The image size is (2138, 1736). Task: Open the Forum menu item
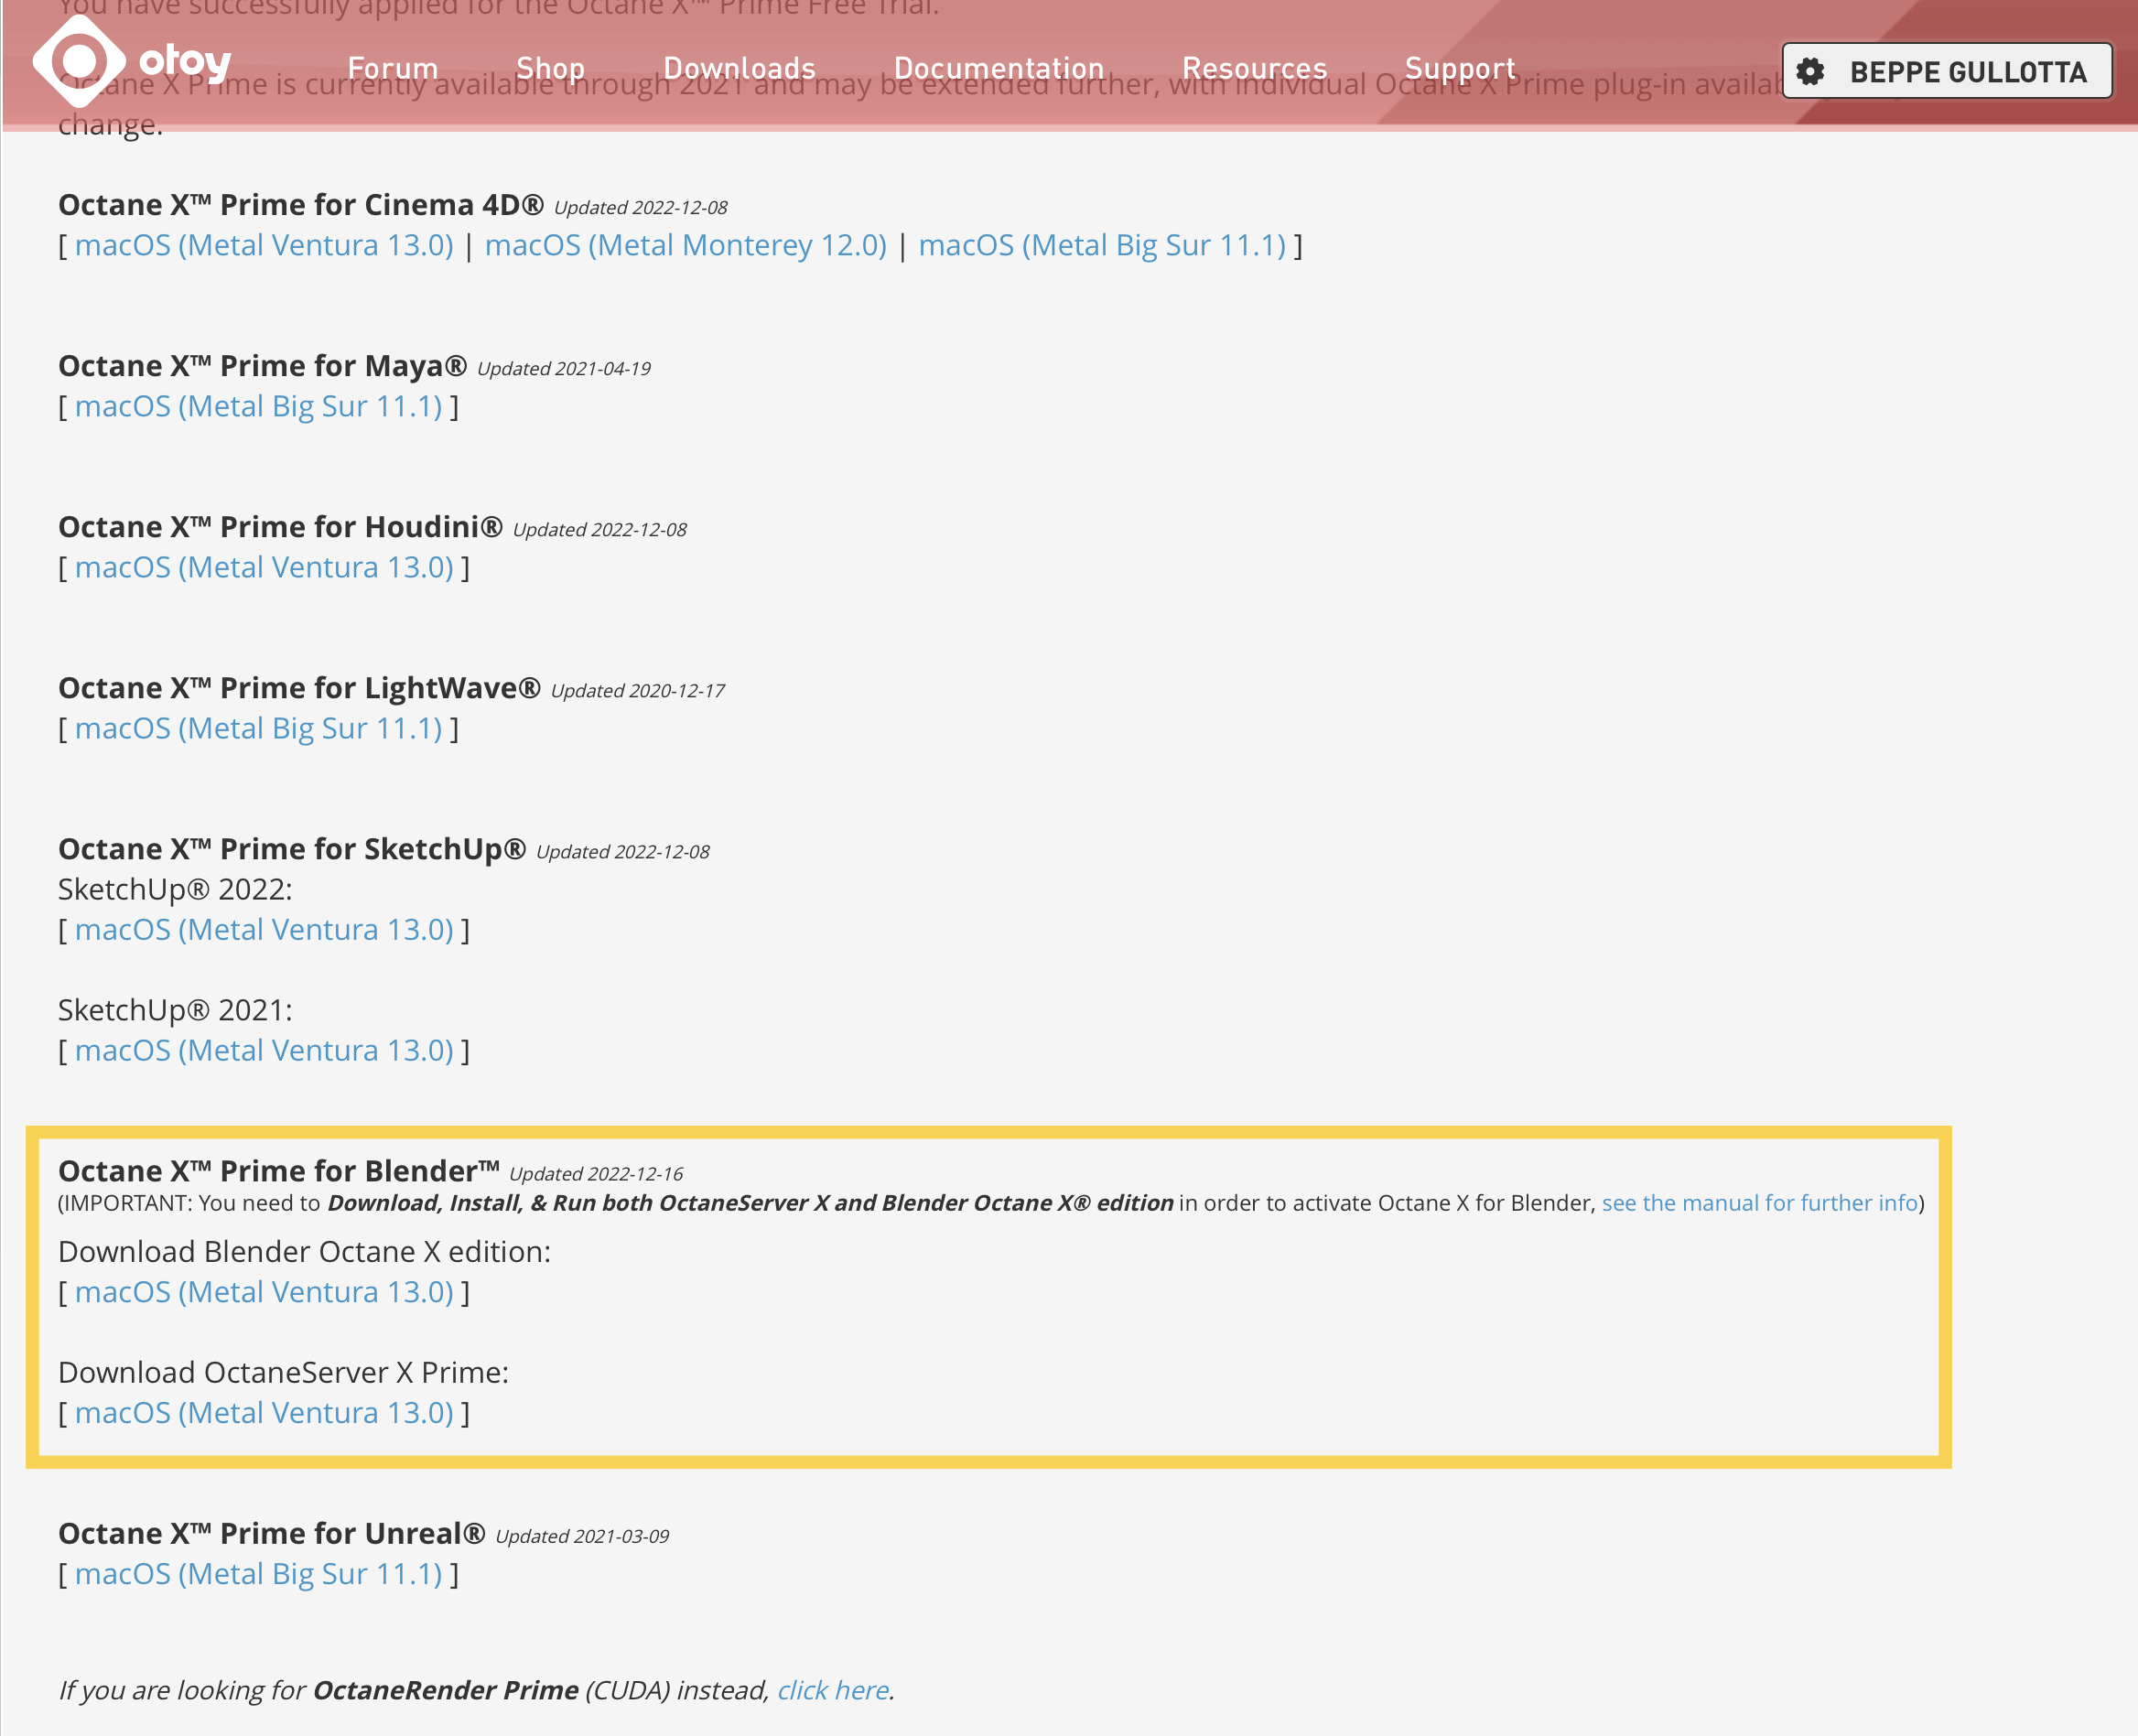pyautogui.click(x=393, y=68)
